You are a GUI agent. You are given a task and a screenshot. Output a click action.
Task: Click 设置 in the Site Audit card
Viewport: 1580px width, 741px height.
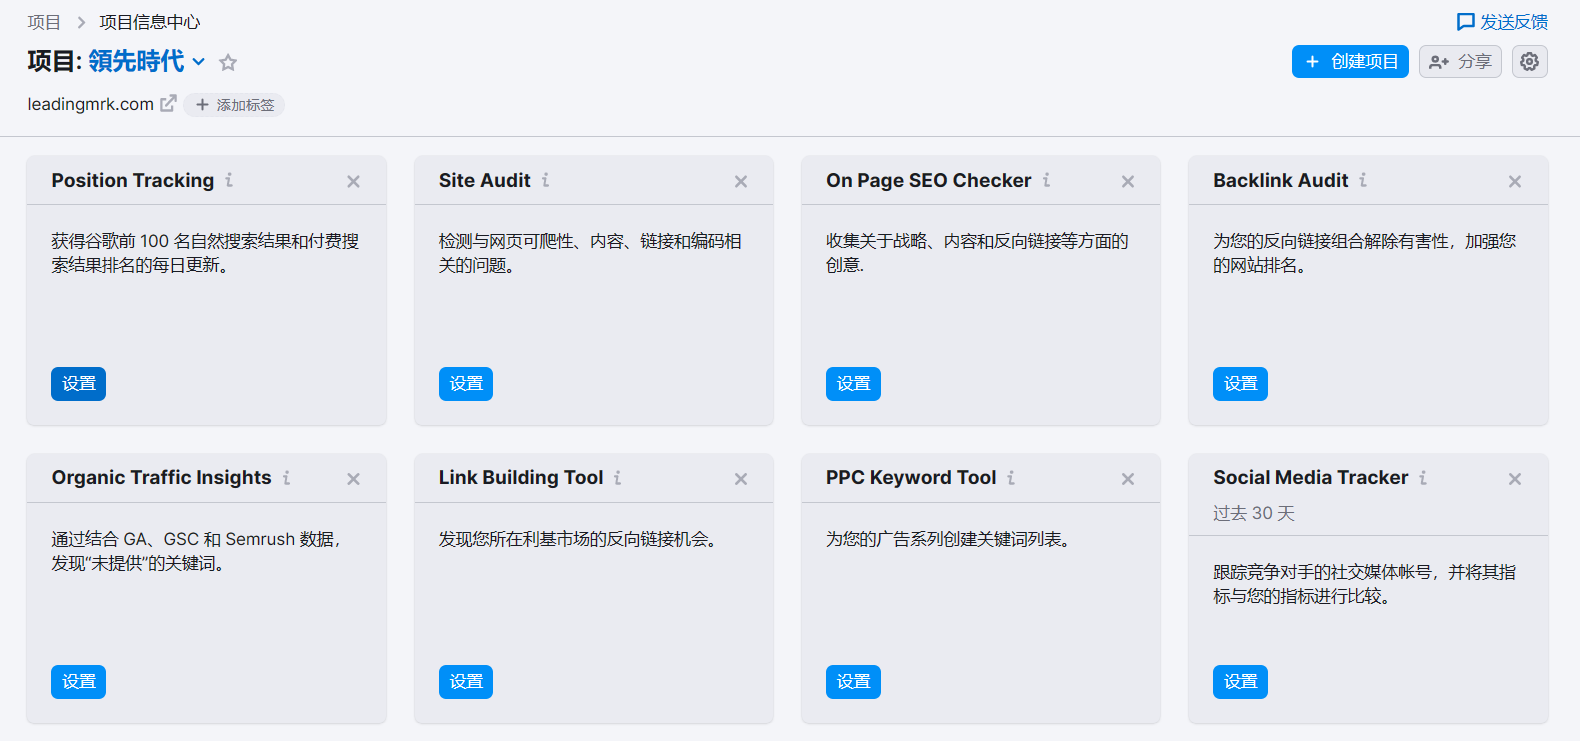(x=466, y=384)
